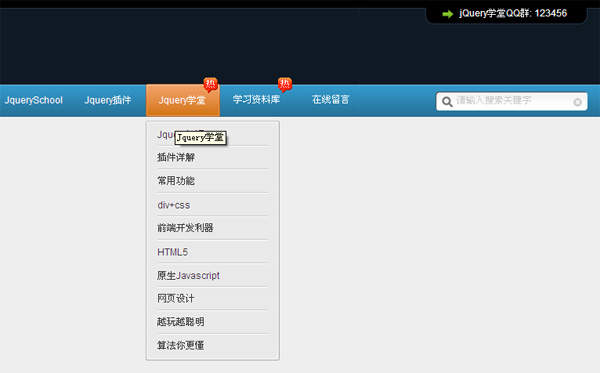Image resolution: width=600 pixels, height=373 pixels.
Task: Go to the 在线留言 page
Action: [x=331, y=100]
